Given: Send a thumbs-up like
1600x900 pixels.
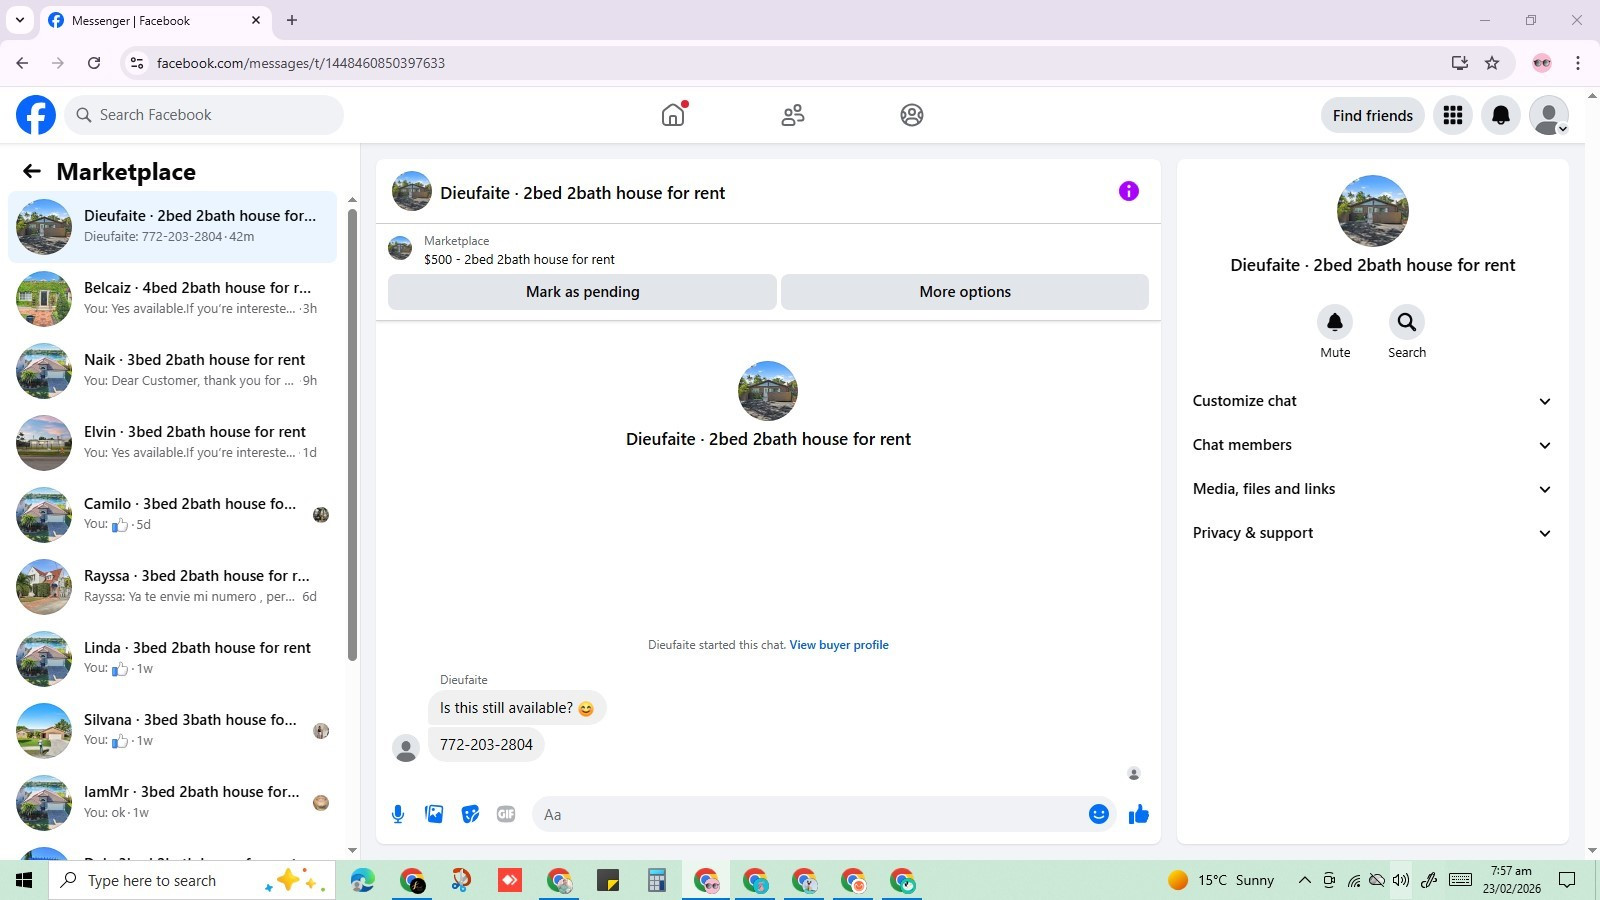Looking at the screenshot, I should click(1139, 814).
